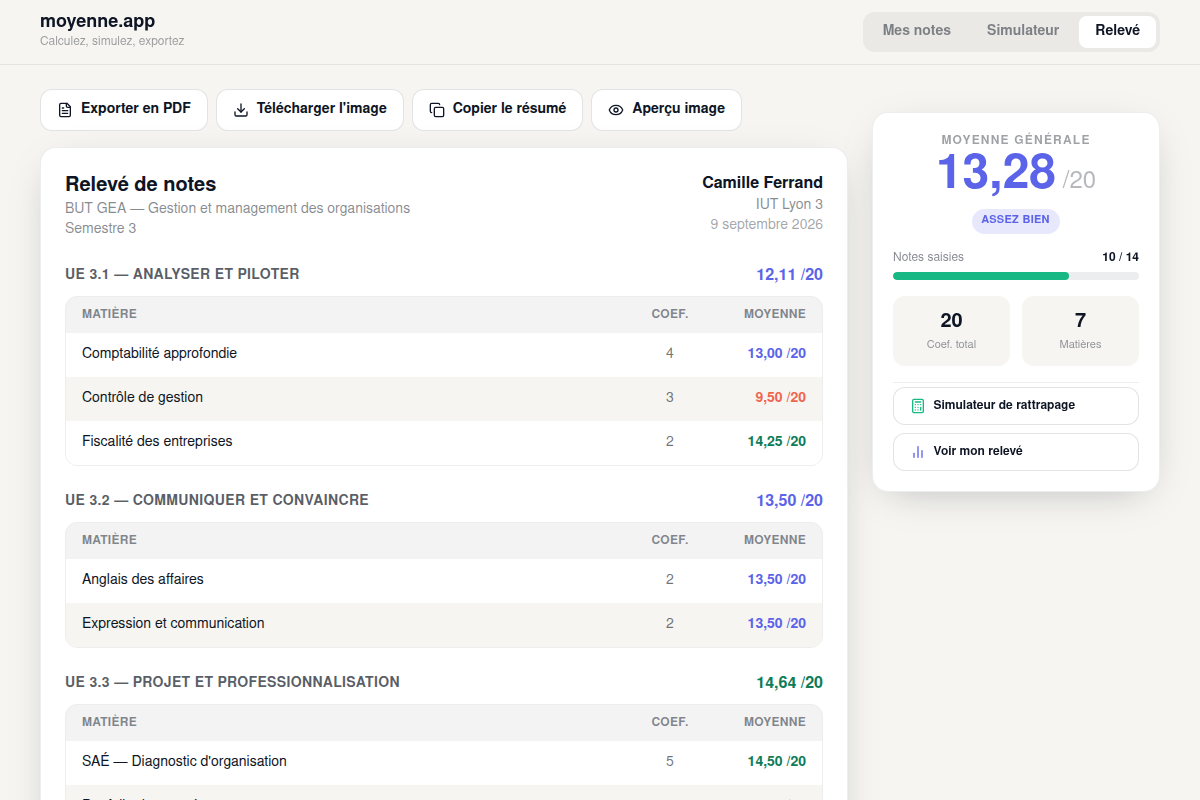
Task: Click the SAÉ — Diagnostic d'organisation row
Action: coord(444,762)
